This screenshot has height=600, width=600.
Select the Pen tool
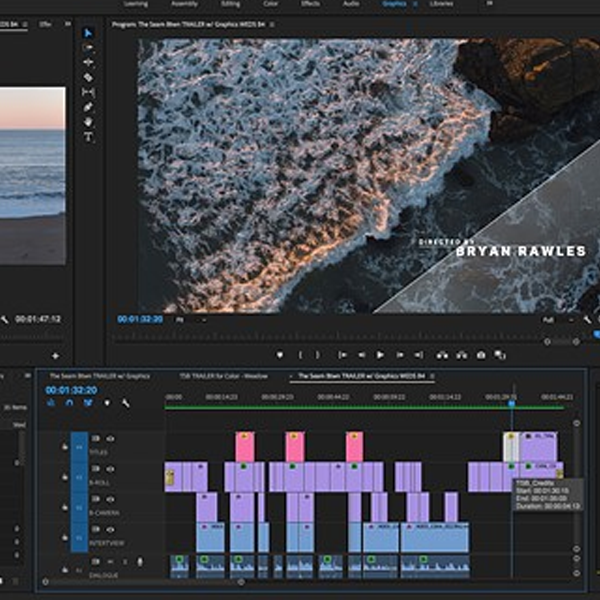point(88,107)
